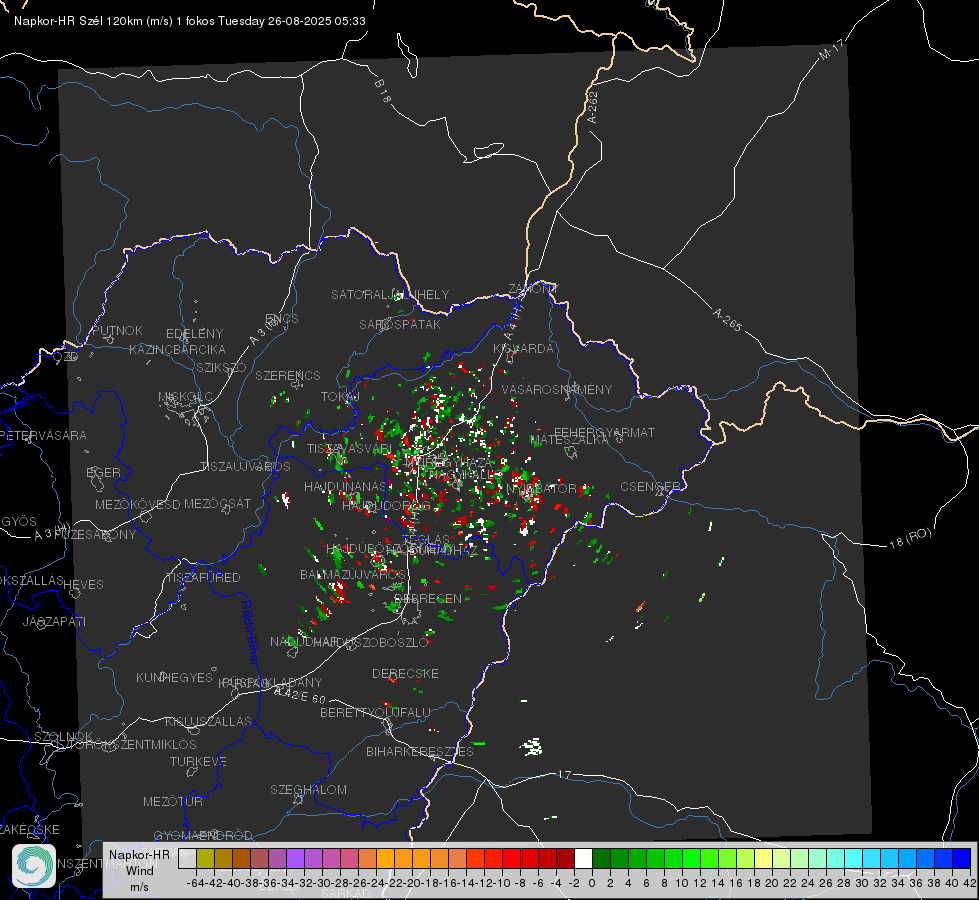Click the map title 'Napkor-HR Szél 120km' text
Image resolution: width=979 pixels, height=900 pixels.
click(x=78, y=21)
